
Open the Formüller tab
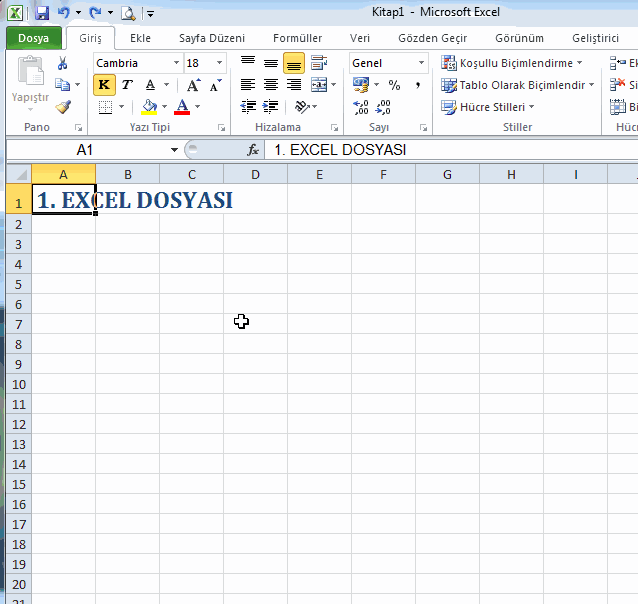tap(297, 38)
